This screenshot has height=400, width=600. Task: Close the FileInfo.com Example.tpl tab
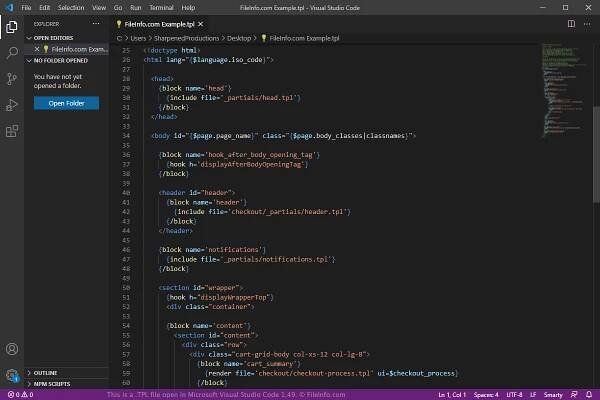[201, 24]
